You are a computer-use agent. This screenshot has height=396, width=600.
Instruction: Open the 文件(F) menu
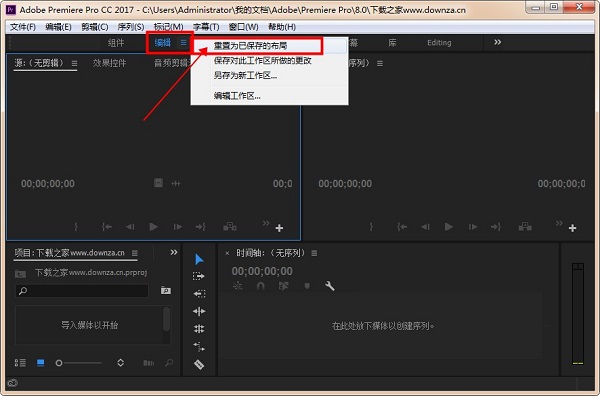point(23,27)
